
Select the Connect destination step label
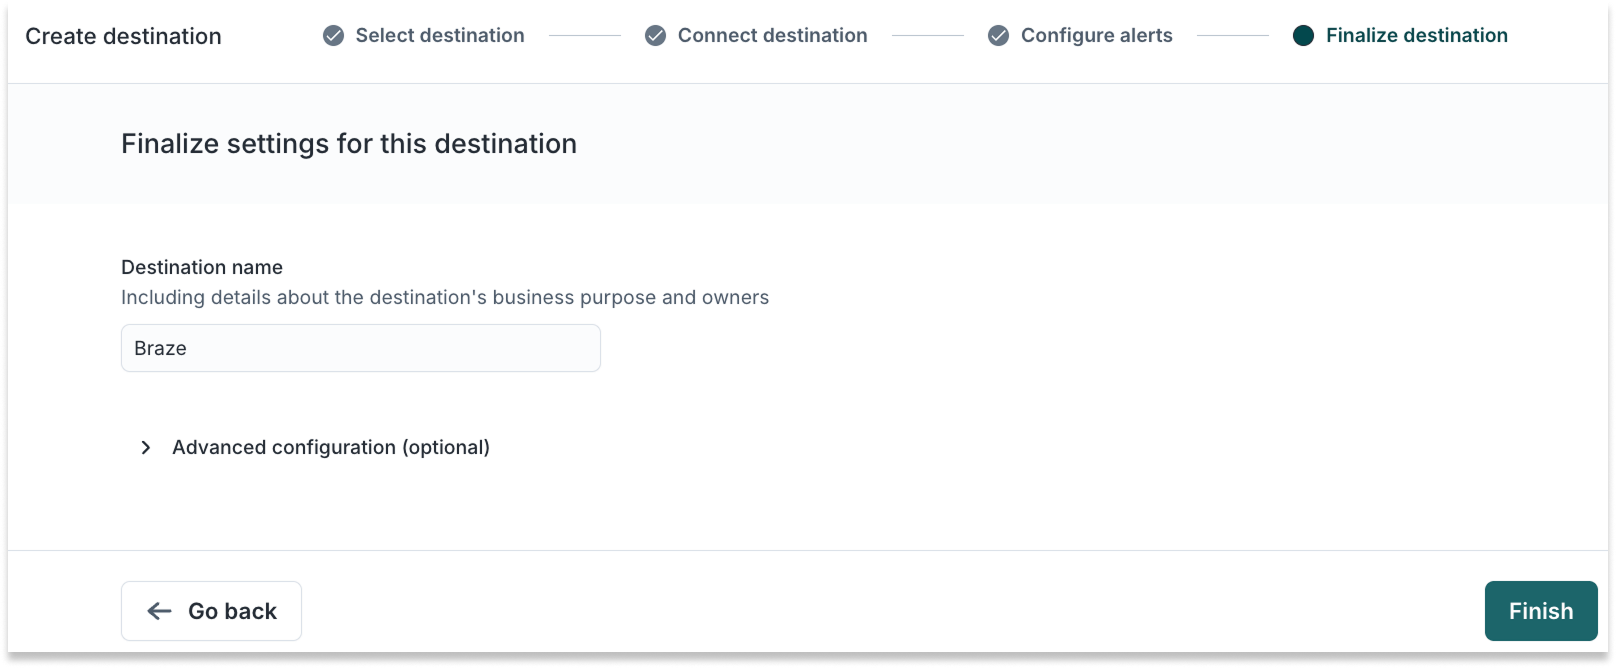click(x=772, y=35)
